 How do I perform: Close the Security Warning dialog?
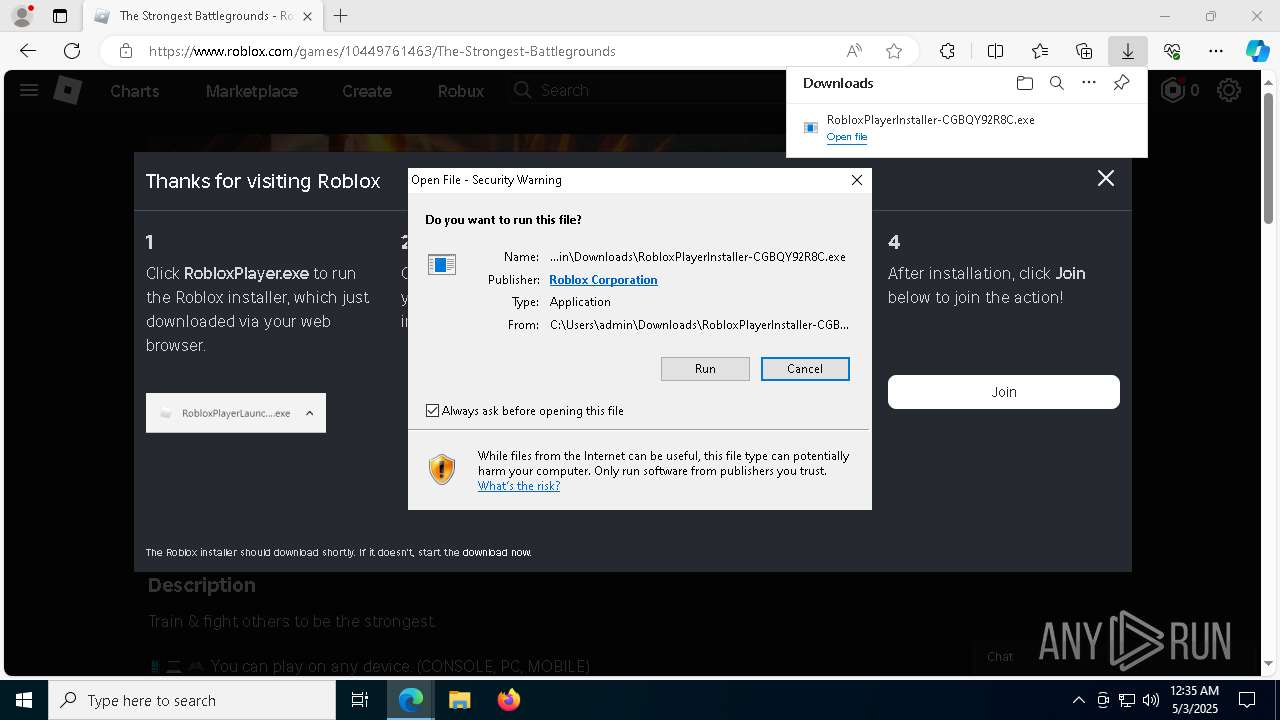pos(857,180)
